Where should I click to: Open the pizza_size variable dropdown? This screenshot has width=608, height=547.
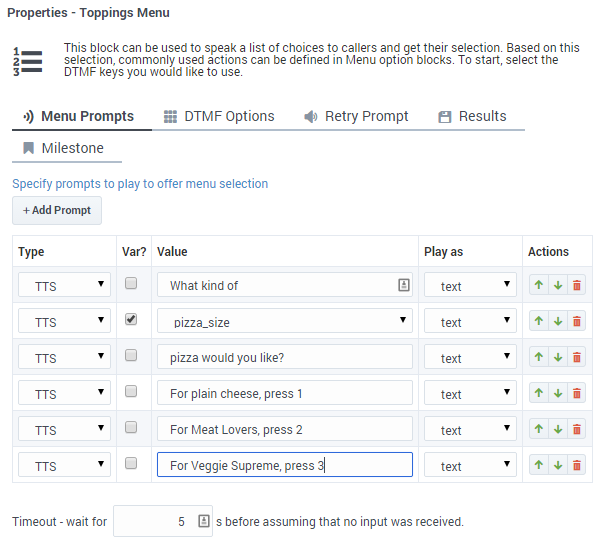point(285,321)
